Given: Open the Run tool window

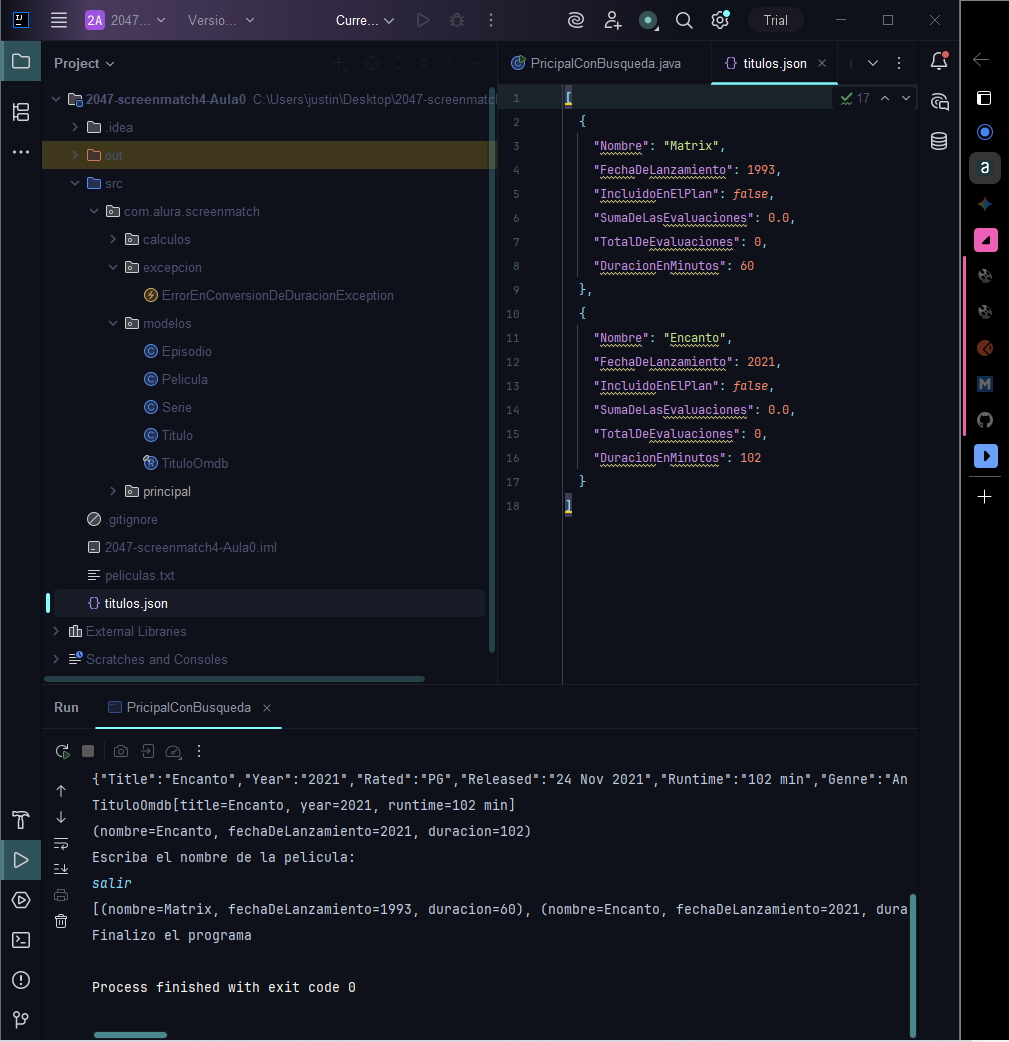Looking at the screenshot, I should [21, 860].
